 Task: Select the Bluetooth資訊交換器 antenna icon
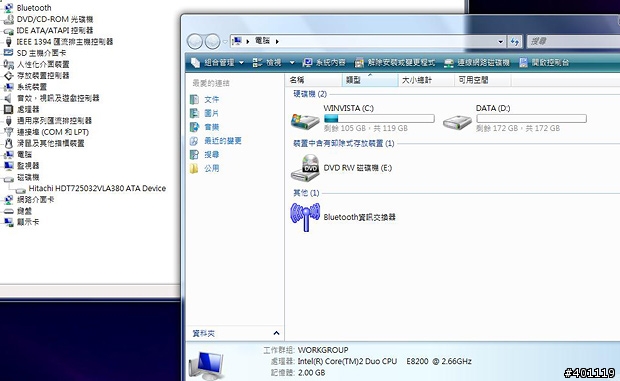pyautogui.click(x=305, y=217)
